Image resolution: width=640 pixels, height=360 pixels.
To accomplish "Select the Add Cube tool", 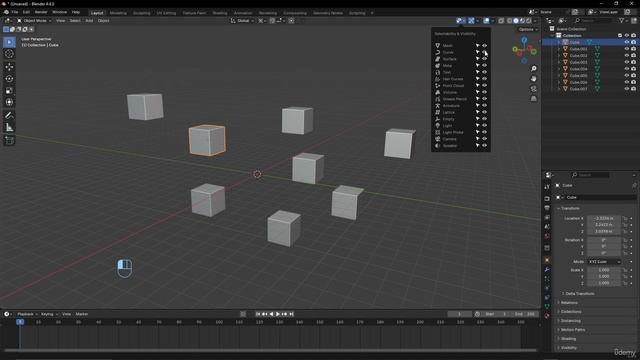I will [9, 140].
